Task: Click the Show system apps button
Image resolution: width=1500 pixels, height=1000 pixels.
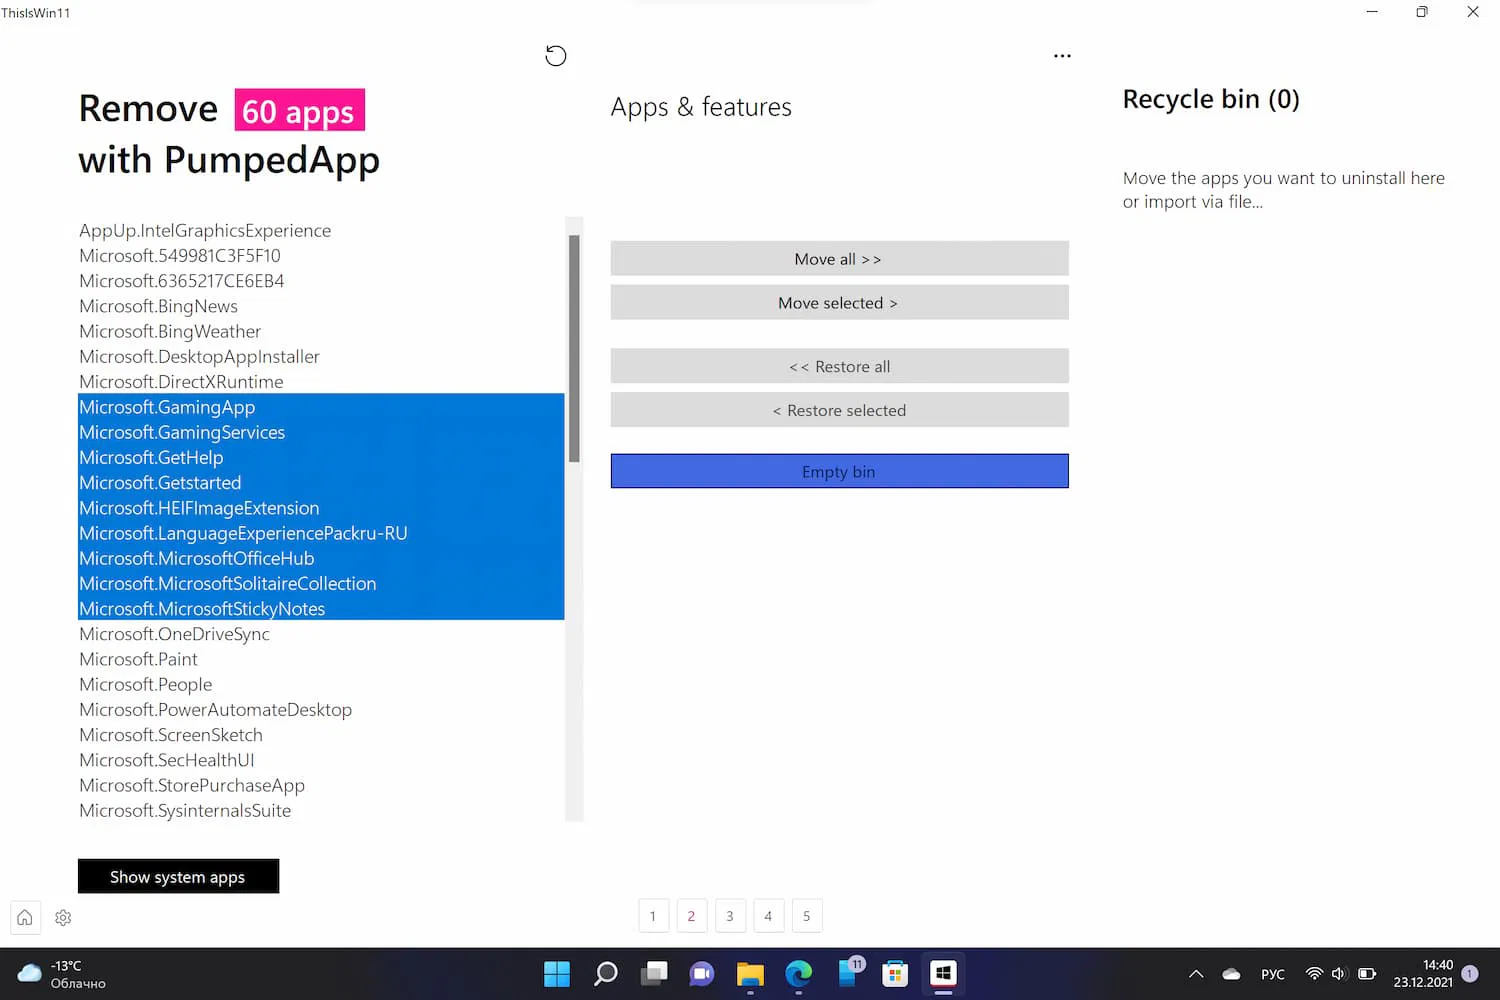Action: point(178,877)
